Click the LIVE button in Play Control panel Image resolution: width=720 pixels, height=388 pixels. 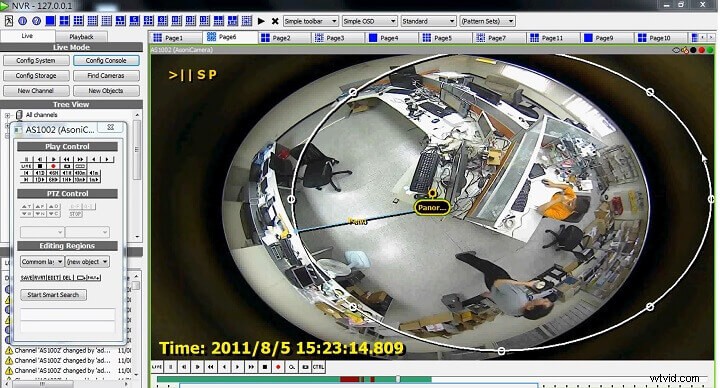(26, 166)
